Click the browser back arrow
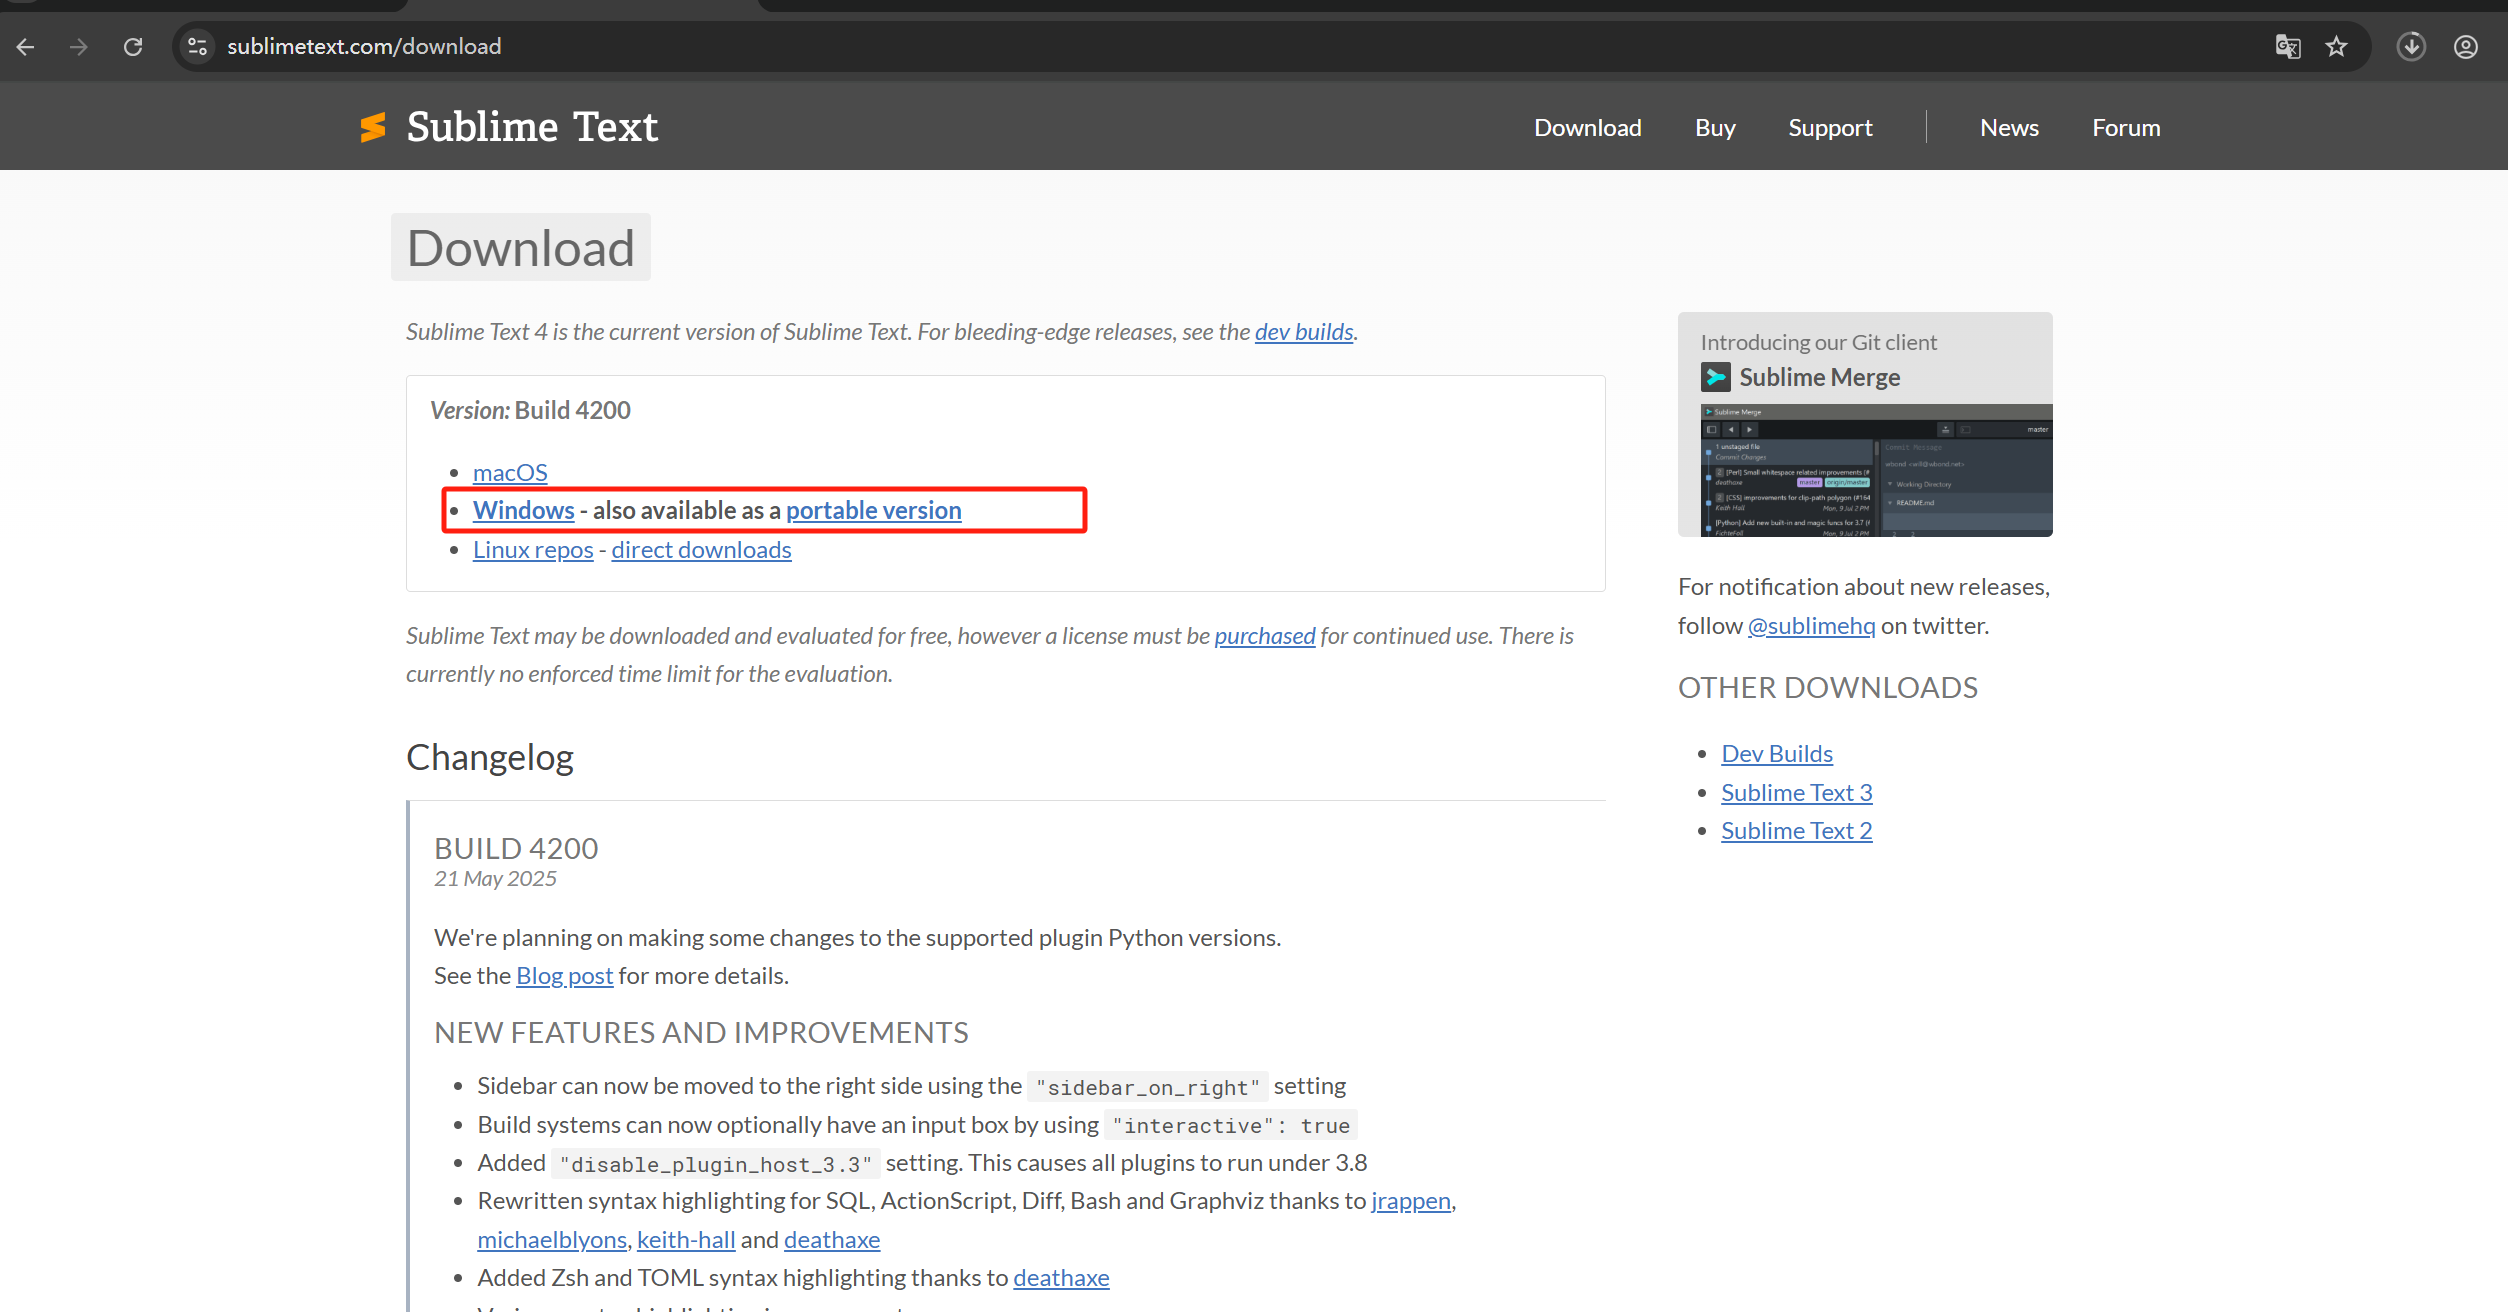Image resolution: width=2508 pixels, height=1312 pixels. (26, 47)
